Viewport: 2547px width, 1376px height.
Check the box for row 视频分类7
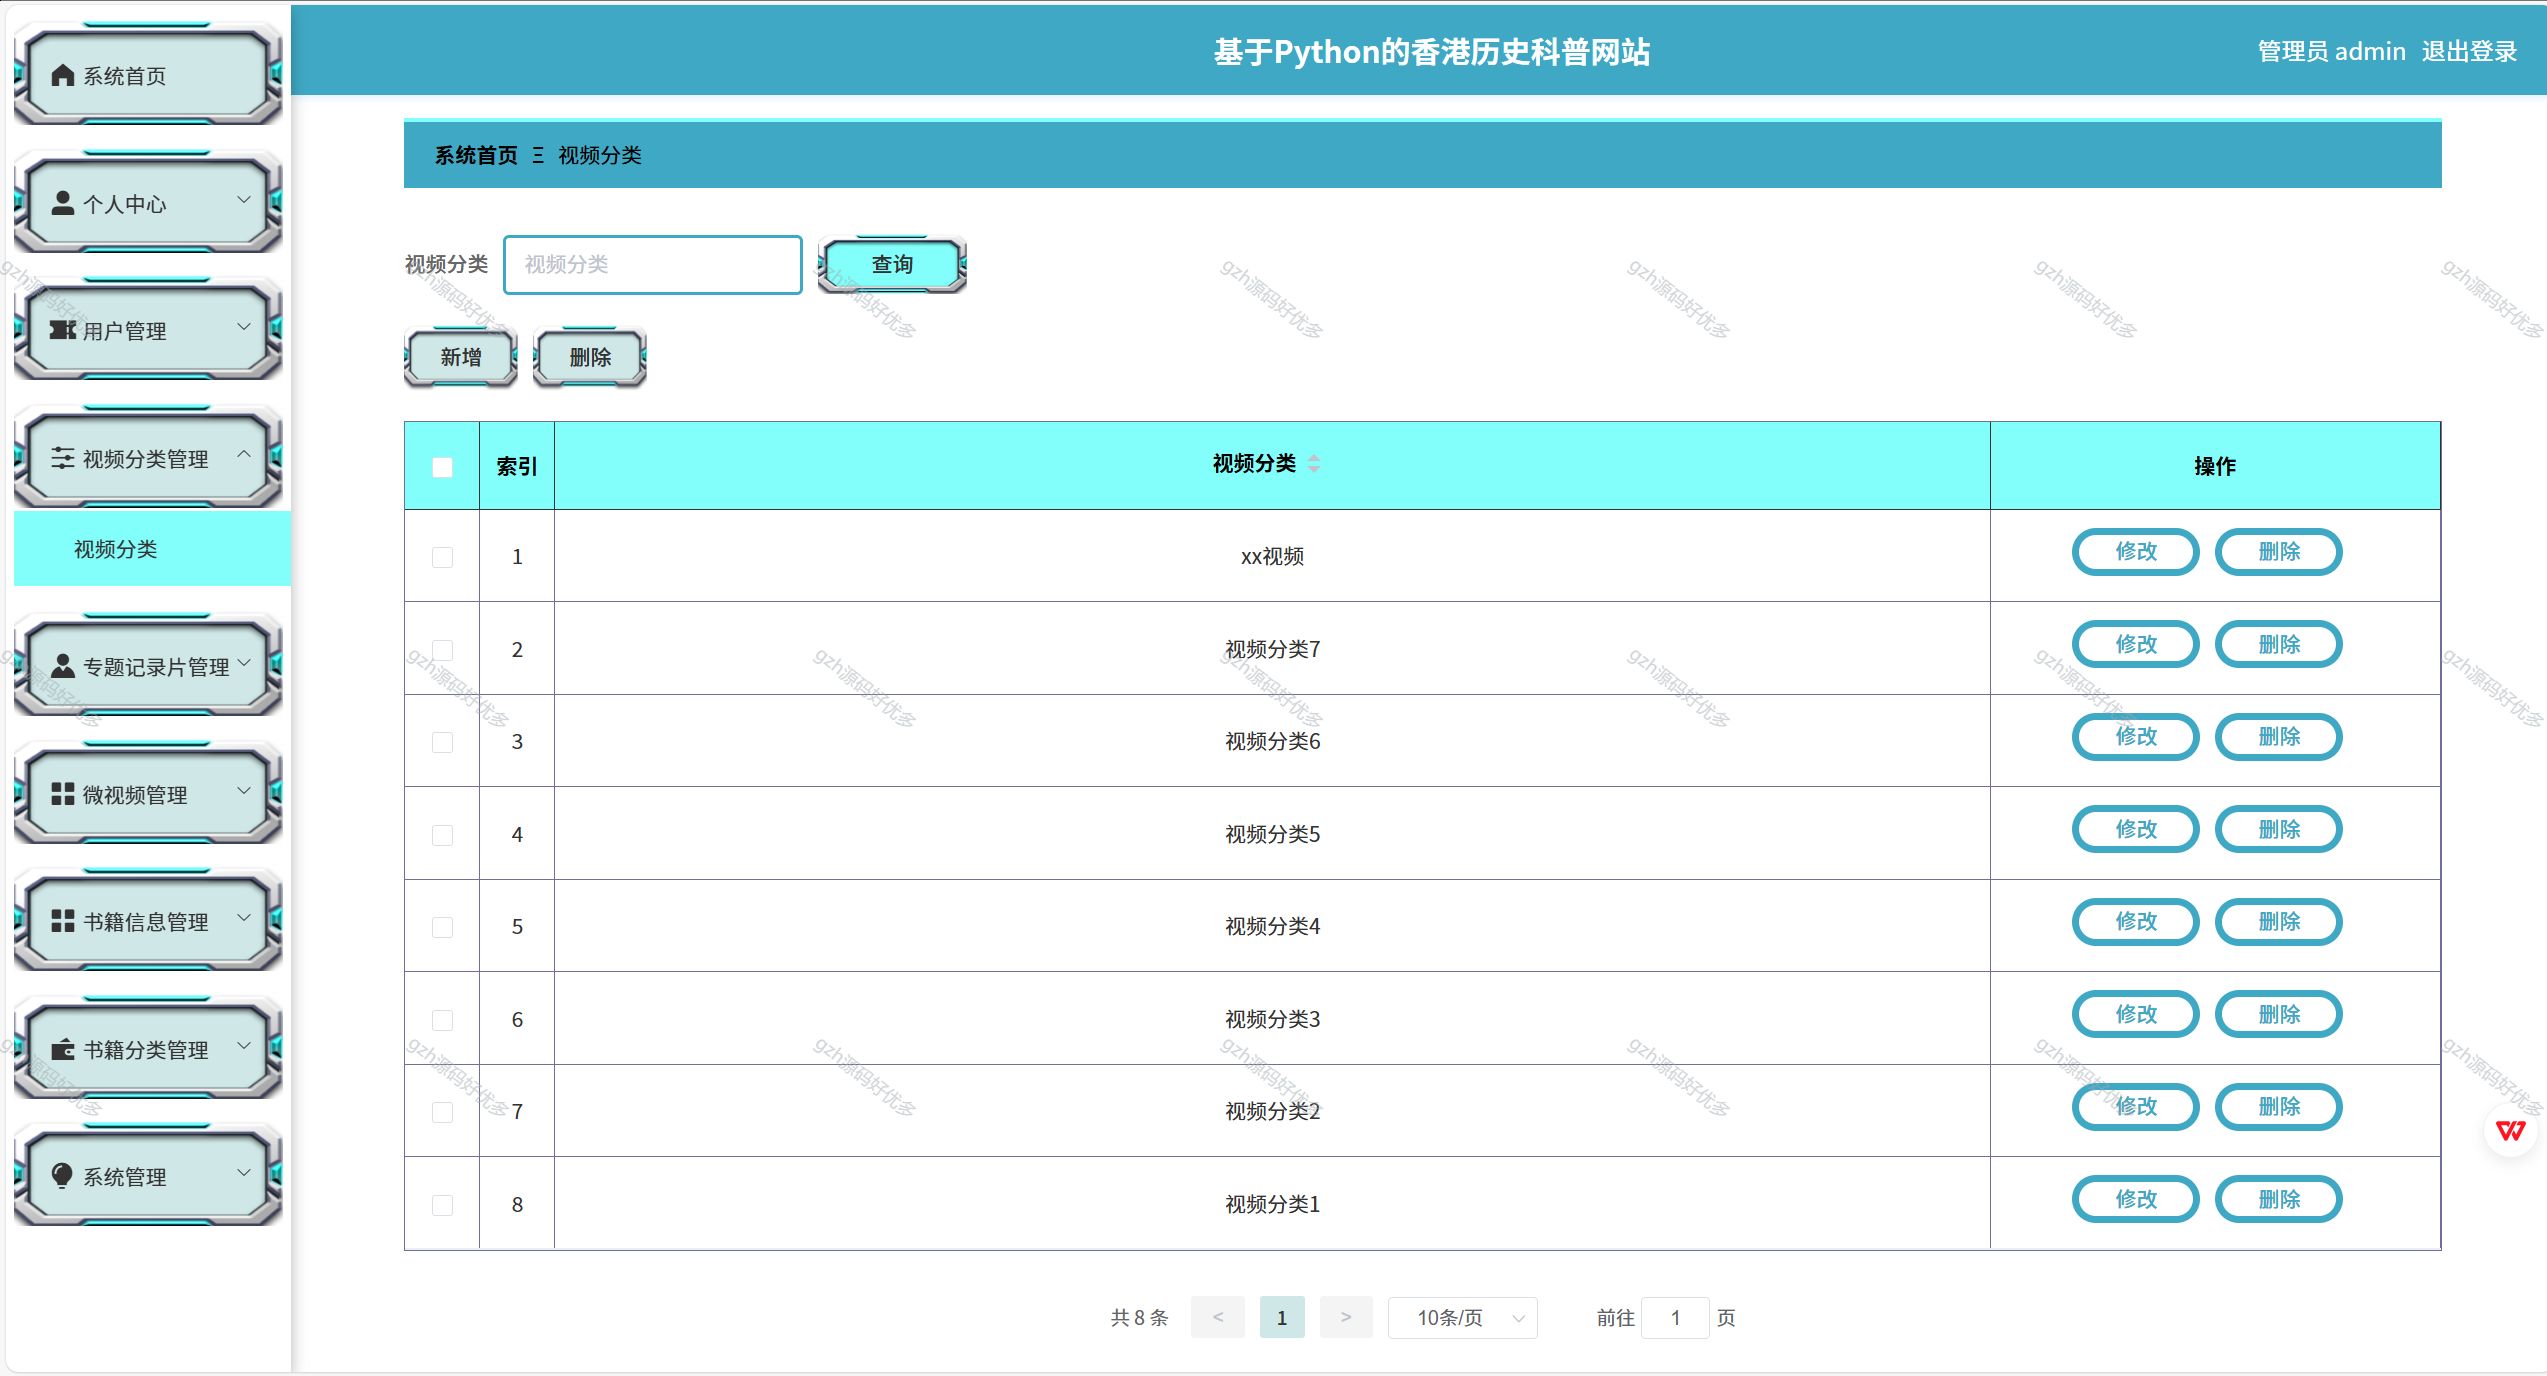(x=442, y=650)
